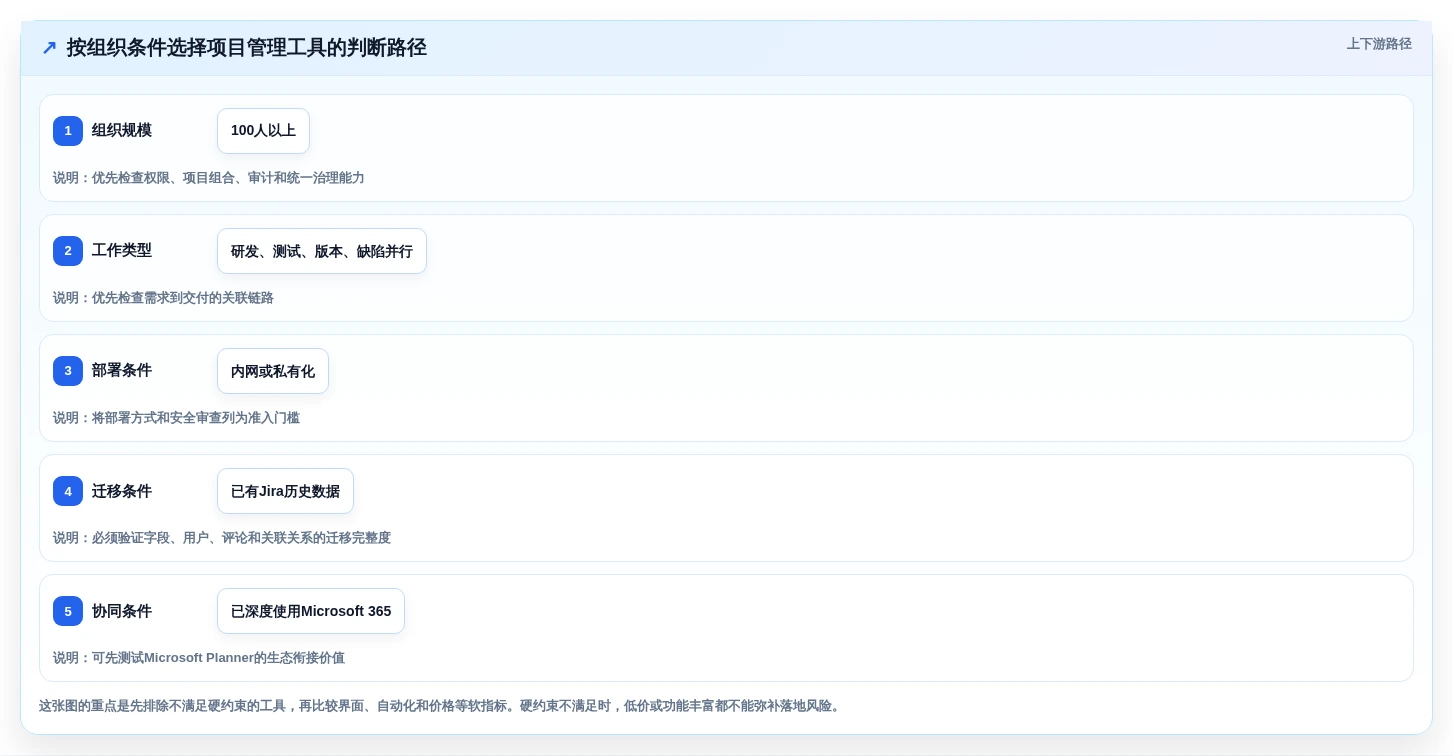Select the 已深度使用Microsoft 365 chip
1453x756 pixels.
tap(311, 611)
